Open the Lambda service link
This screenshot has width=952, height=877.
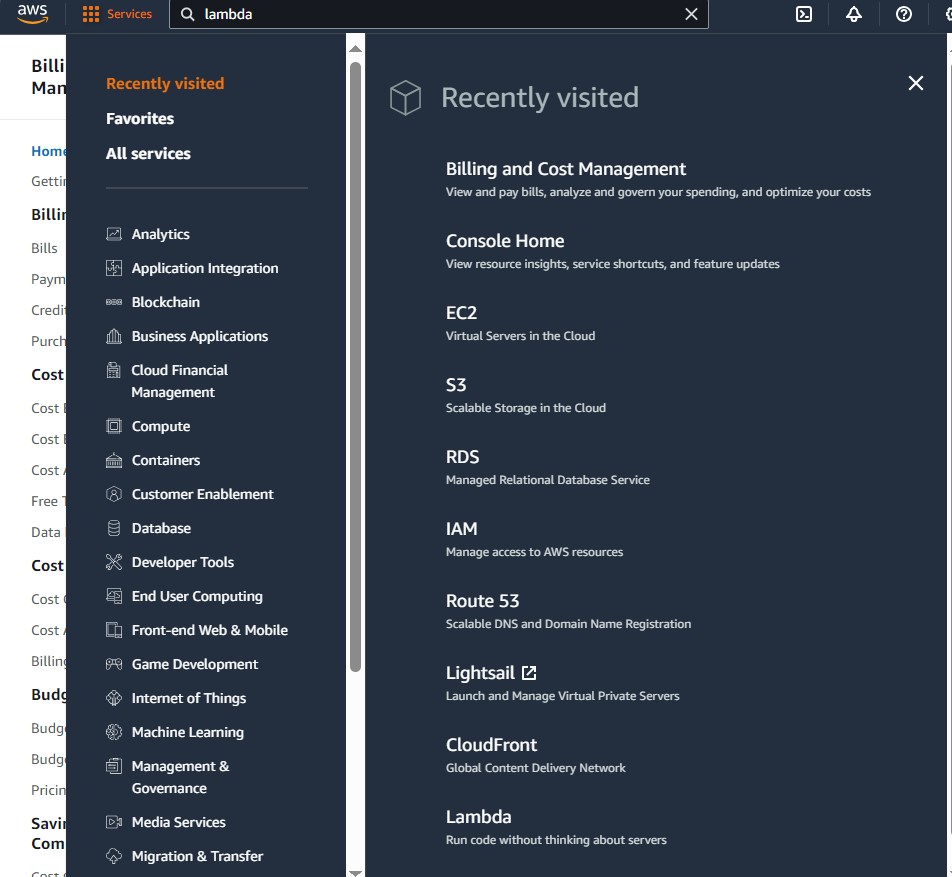(478, 817)
